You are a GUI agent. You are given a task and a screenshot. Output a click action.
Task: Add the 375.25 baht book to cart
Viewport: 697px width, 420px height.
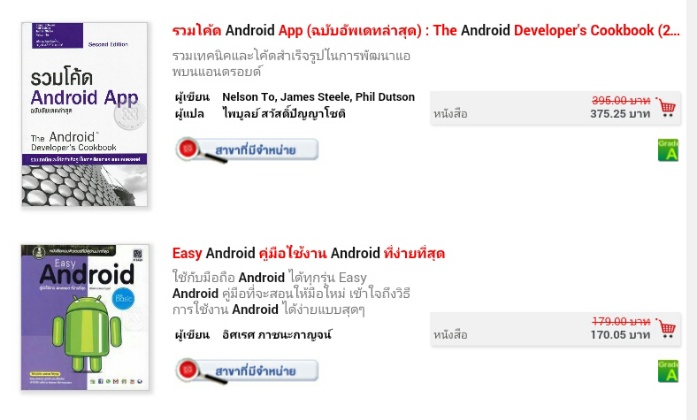[x=666, y=107]
